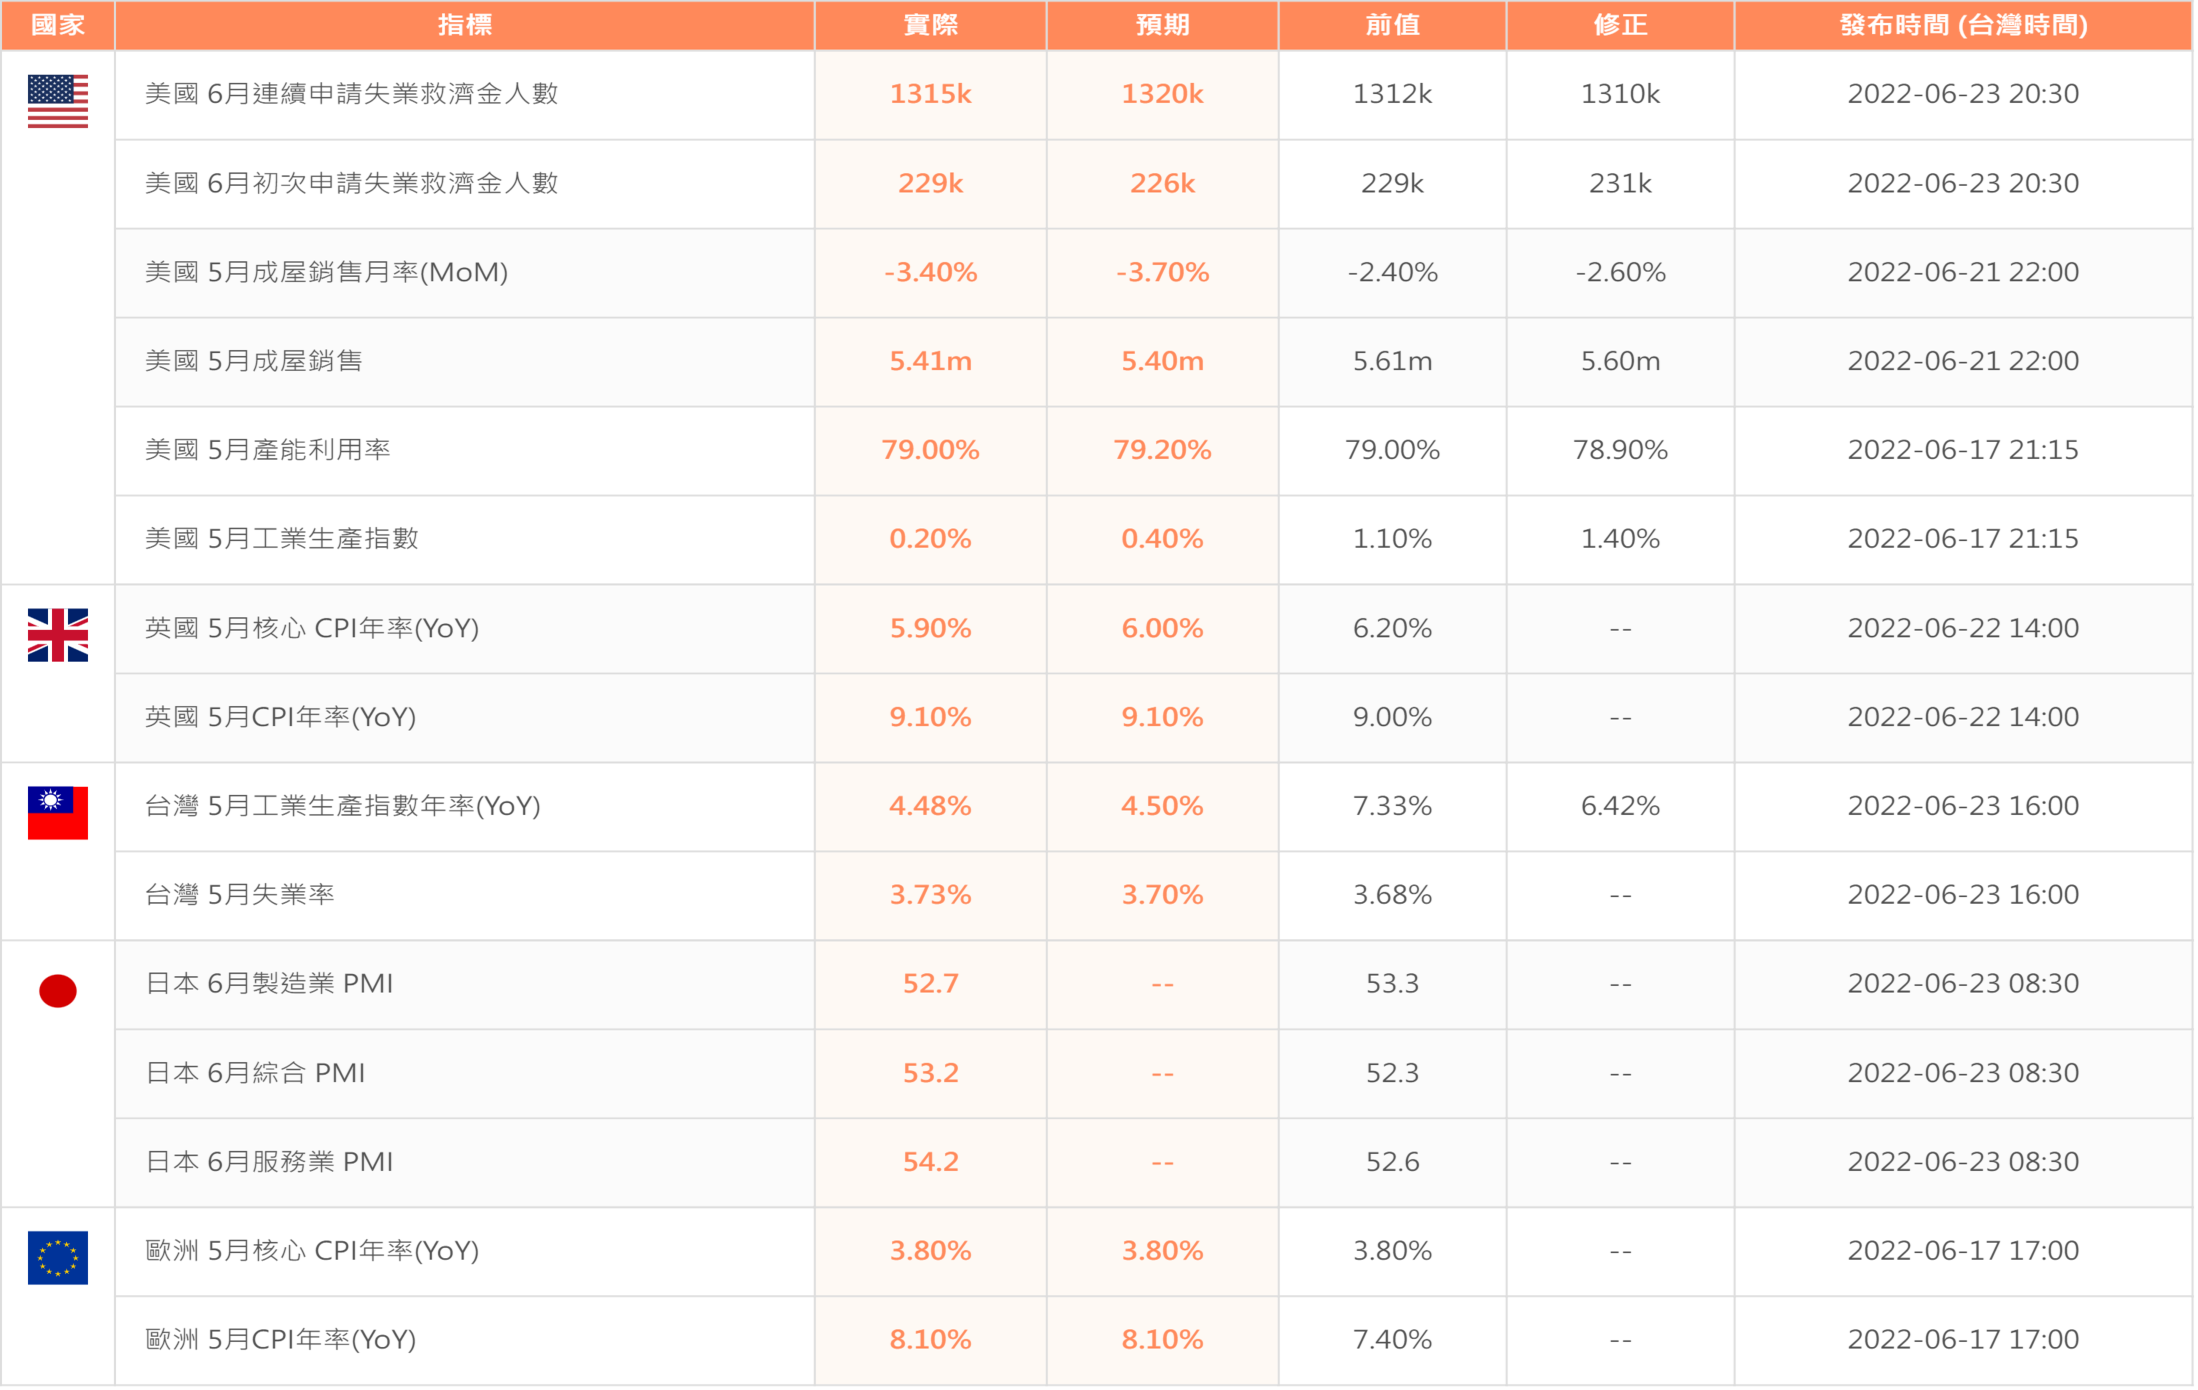Click the 前值 column header
The width and height of the screenshot is (2198, 1390).
pyautogui.click(x=1392, y=25)
